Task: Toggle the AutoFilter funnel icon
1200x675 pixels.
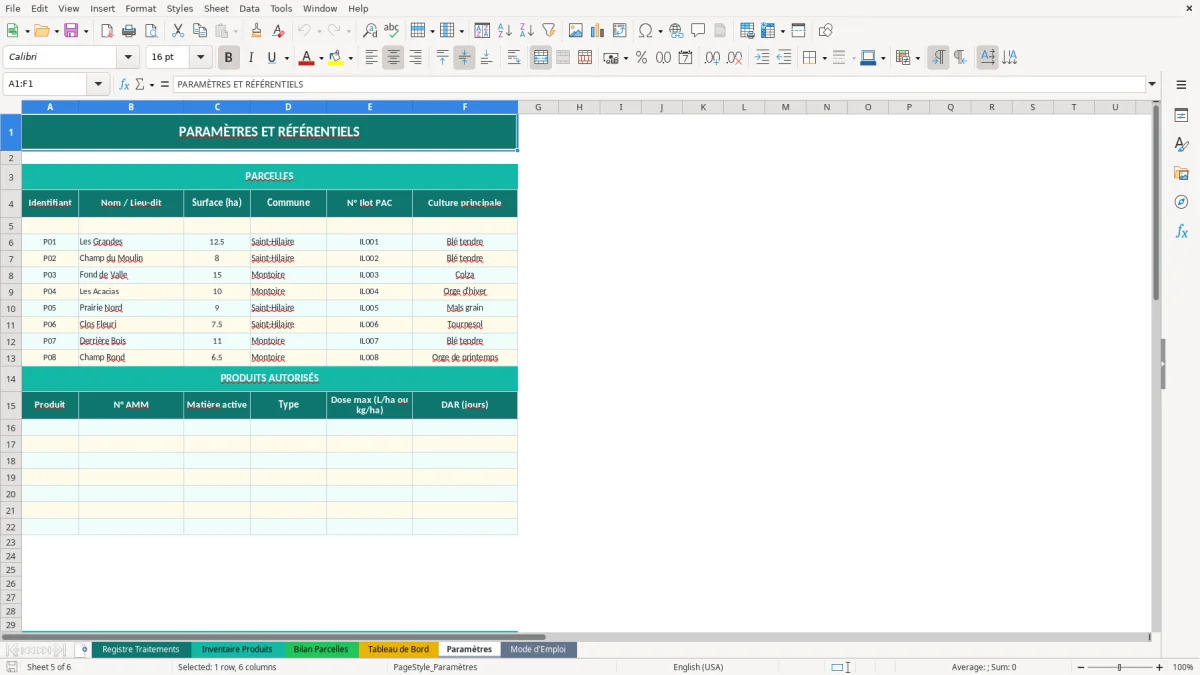Action: pyautogui.click(x=548, y=31)
